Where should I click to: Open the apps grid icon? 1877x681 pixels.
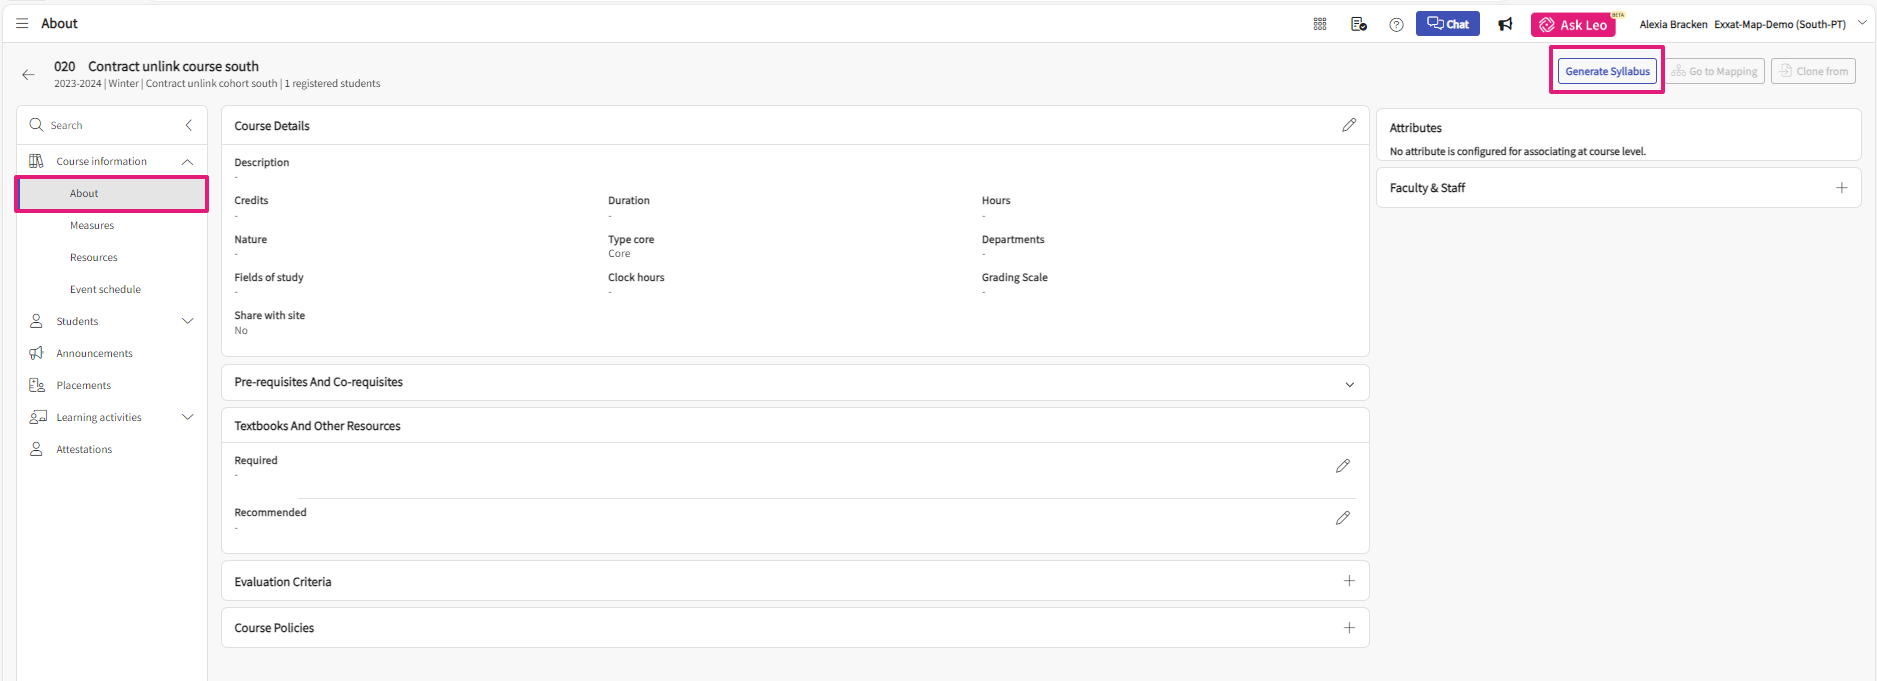(1320, 24)
